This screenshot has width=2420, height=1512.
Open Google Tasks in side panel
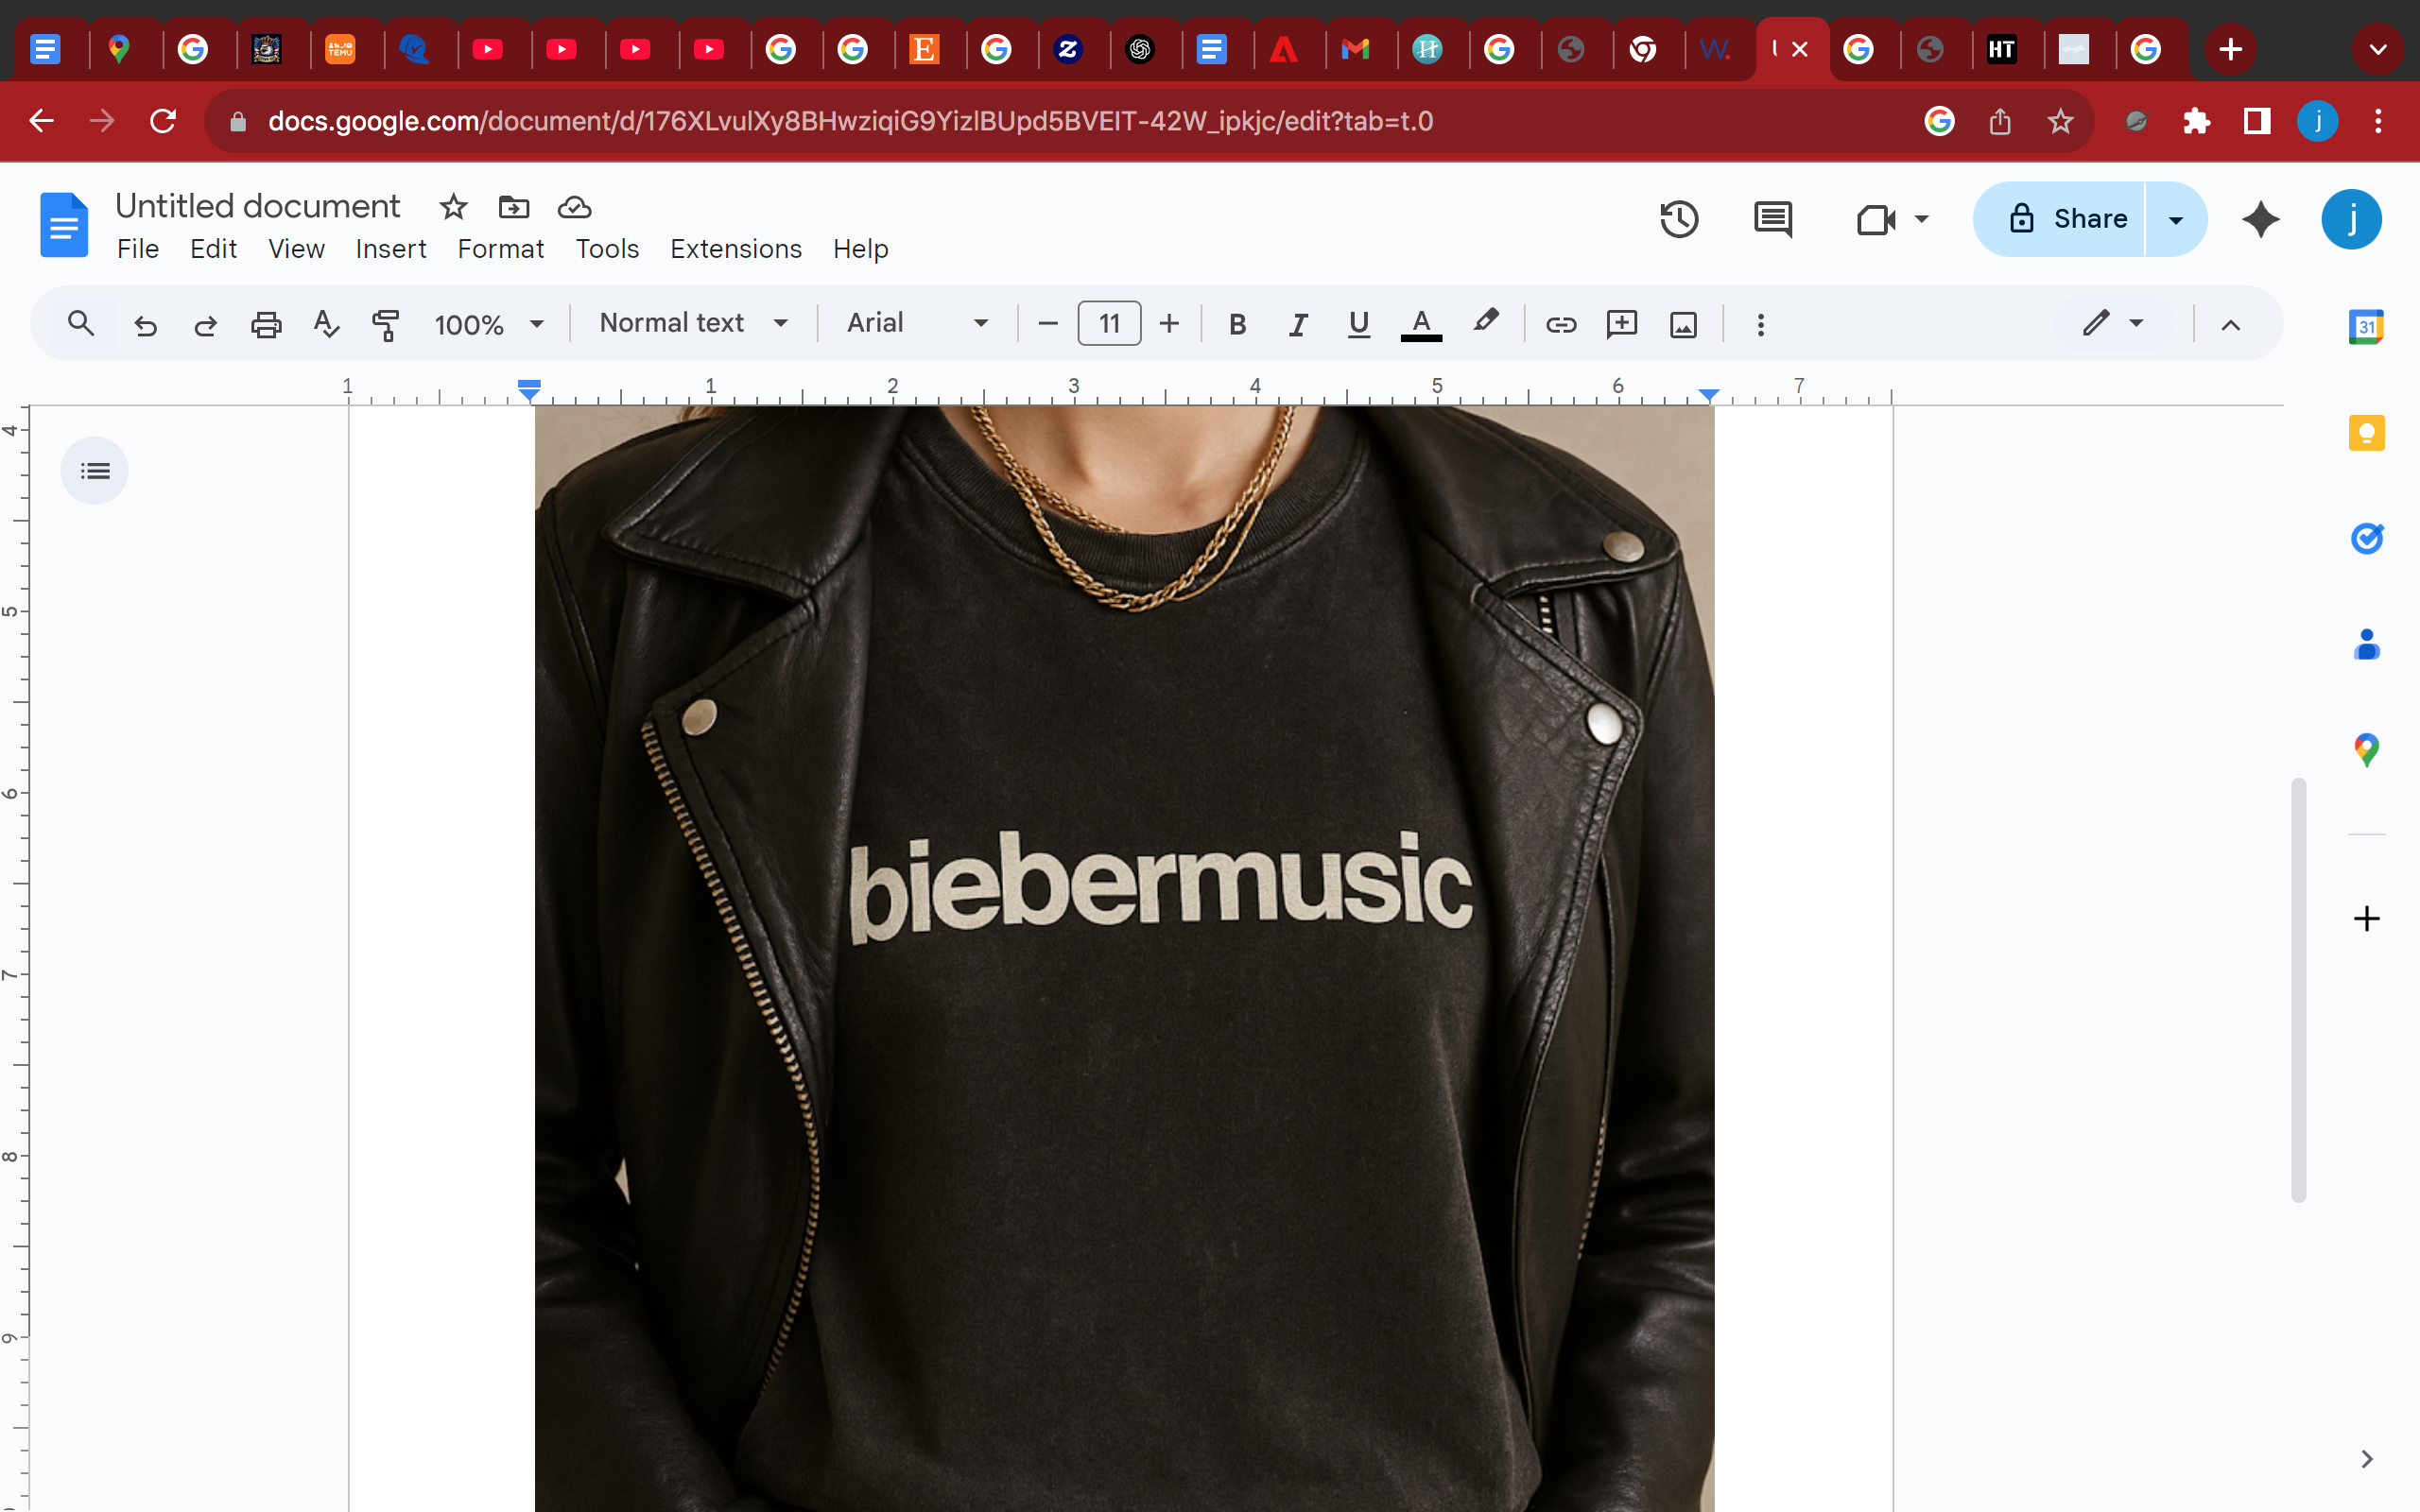(x=2366, y=538)
